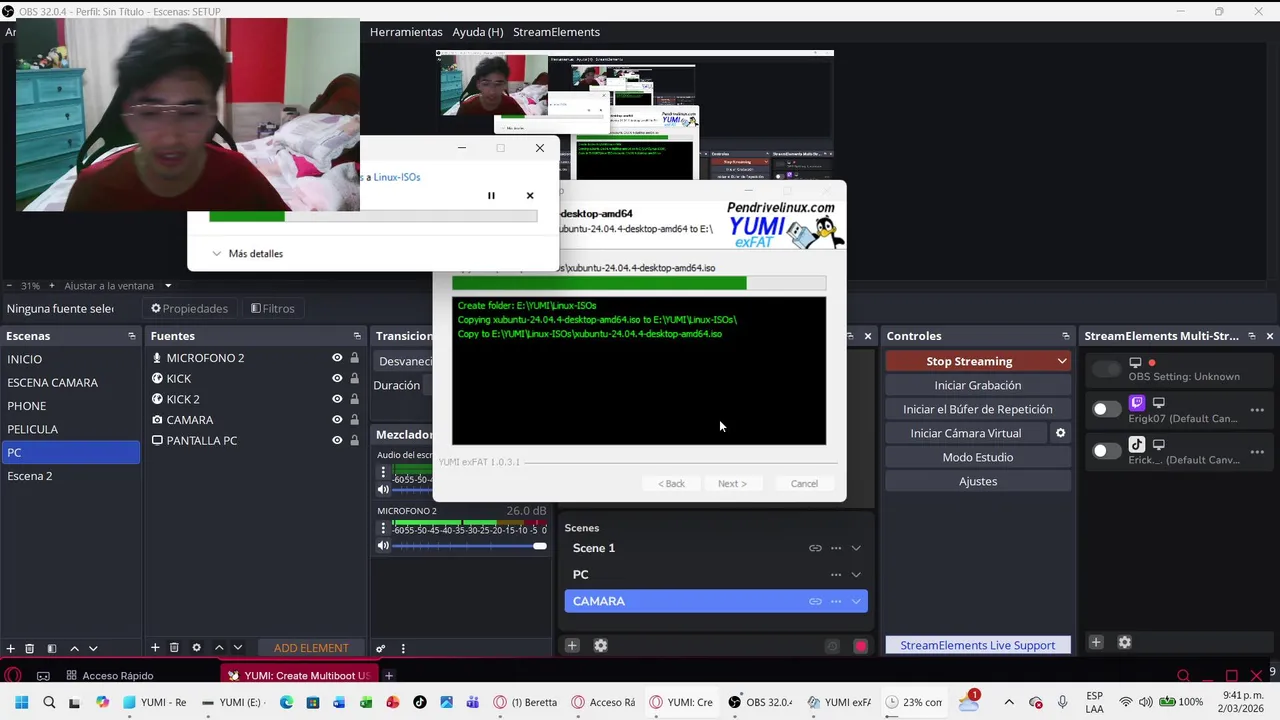The height and width of the screenshot is (720, 1280).
Task: Float the Fuentes dock panel
Action: click(357, 336)
